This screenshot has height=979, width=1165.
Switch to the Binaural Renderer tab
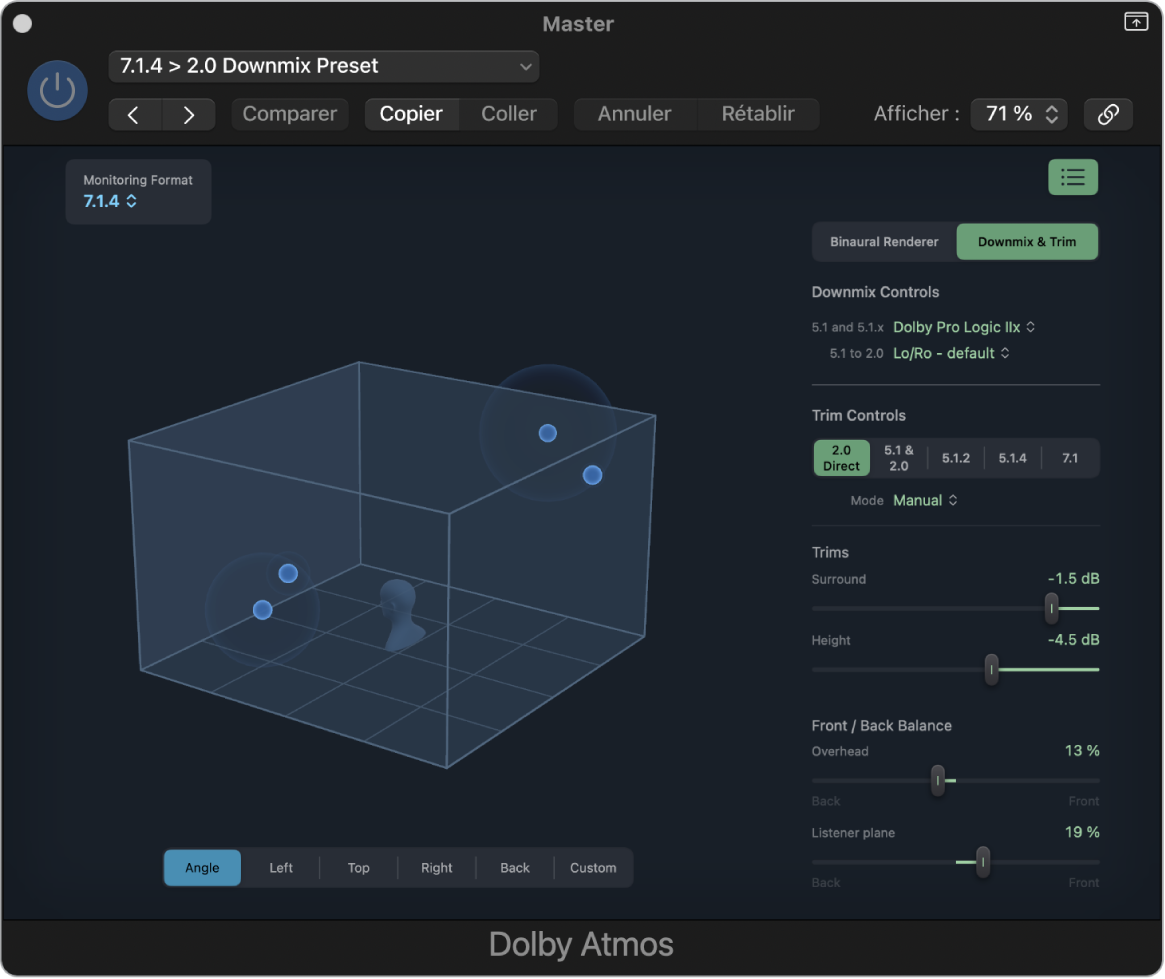tap(884, 242)
